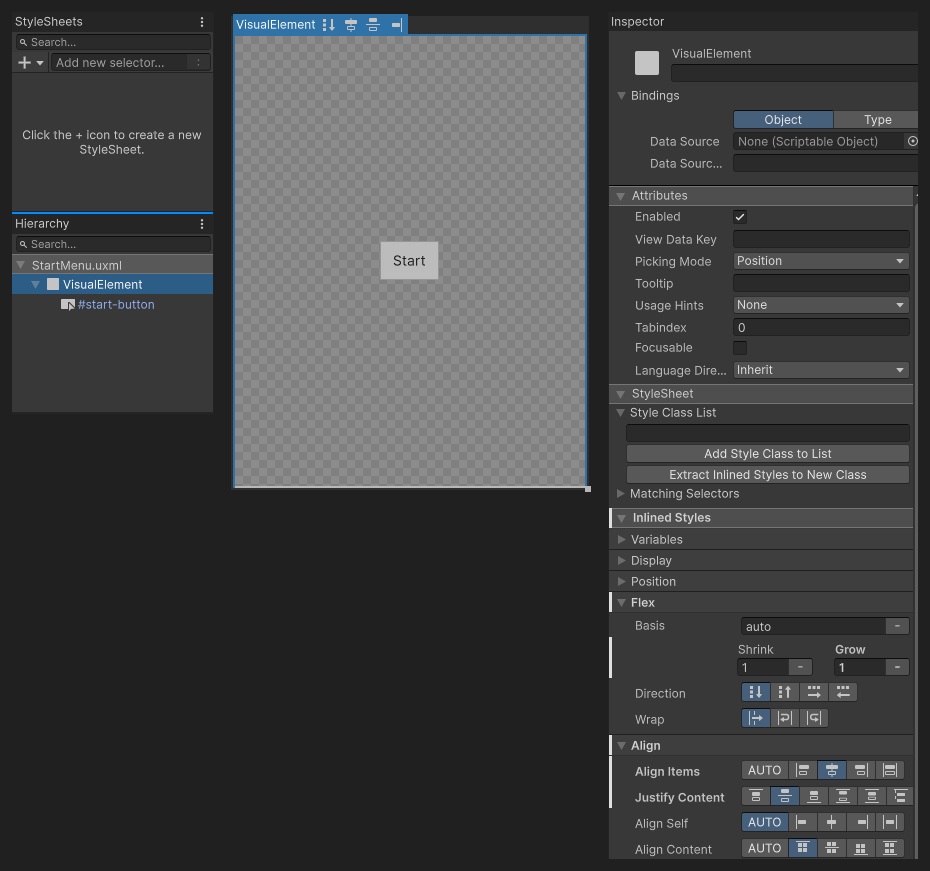Set flex Direction to column
The height and width of the screenshot is (871, 930).
coord(756,692)
